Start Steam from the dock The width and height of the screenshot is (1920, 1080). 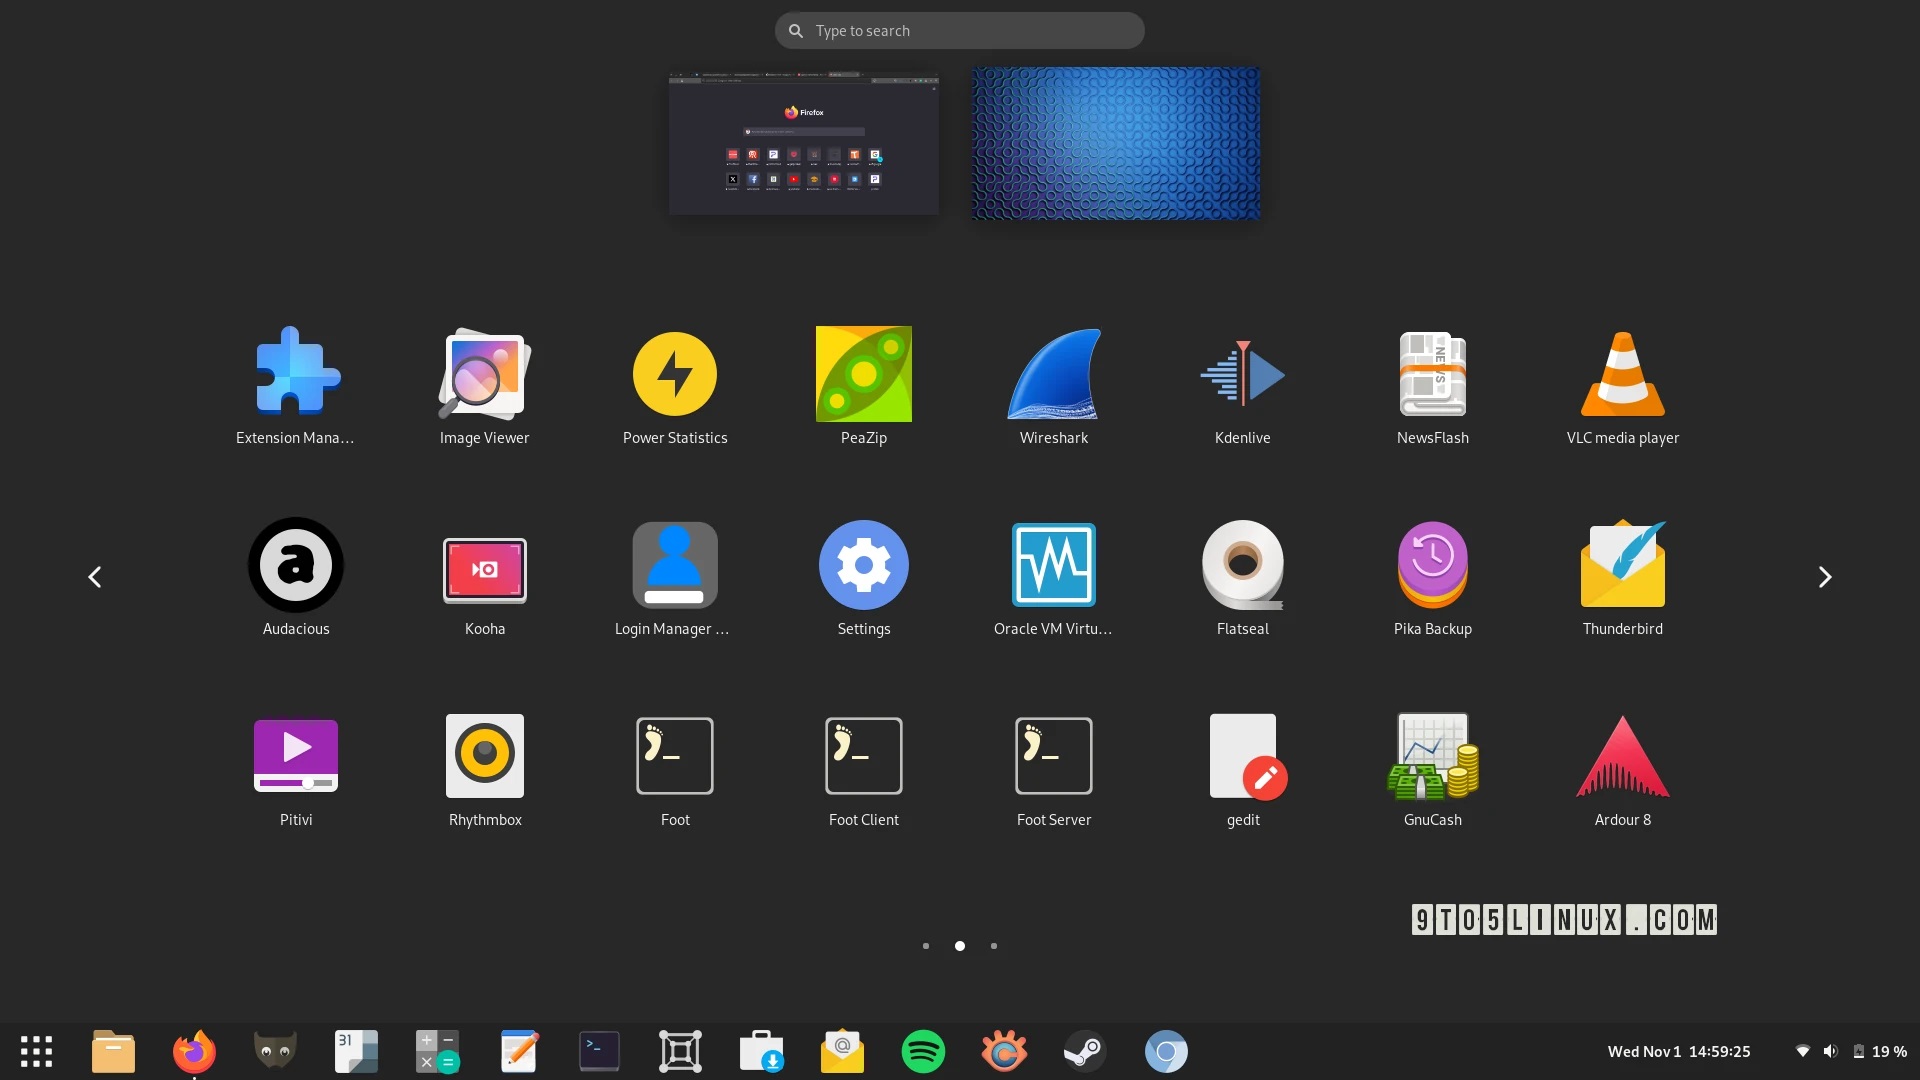pyautogui.click(x=1084, y=1051)
